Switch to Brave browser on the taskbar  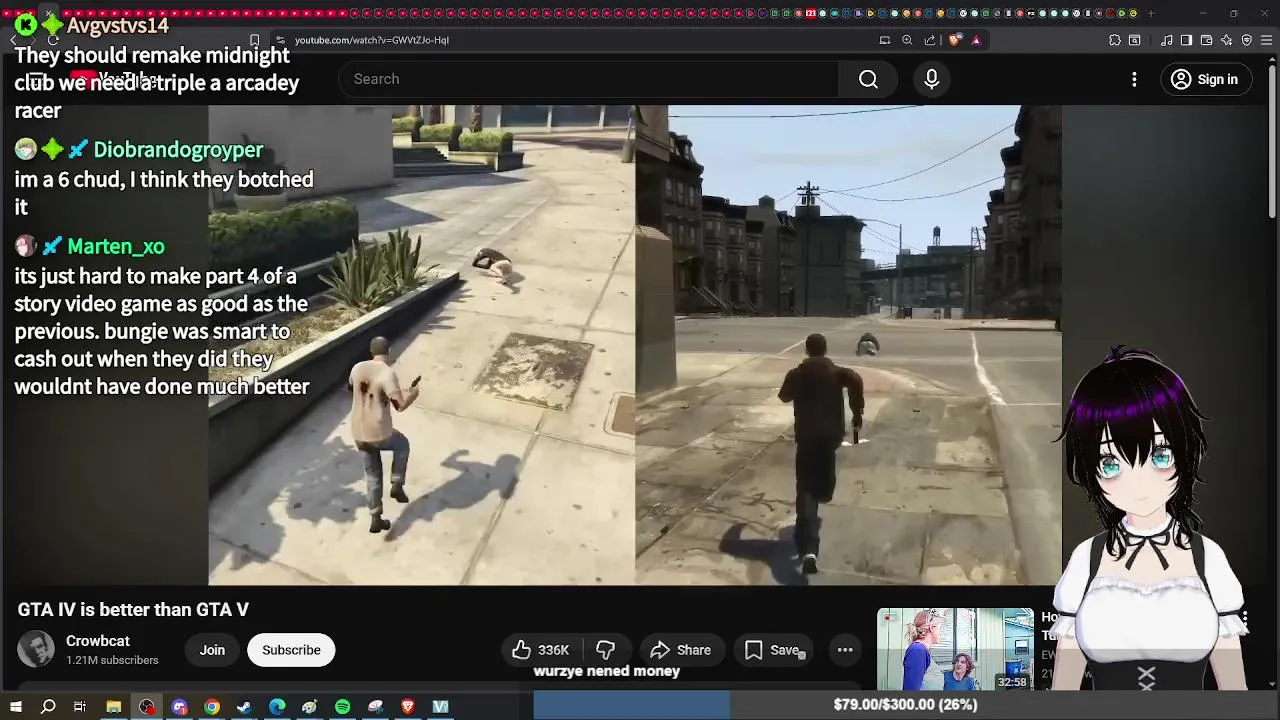(x=408, y=707)
